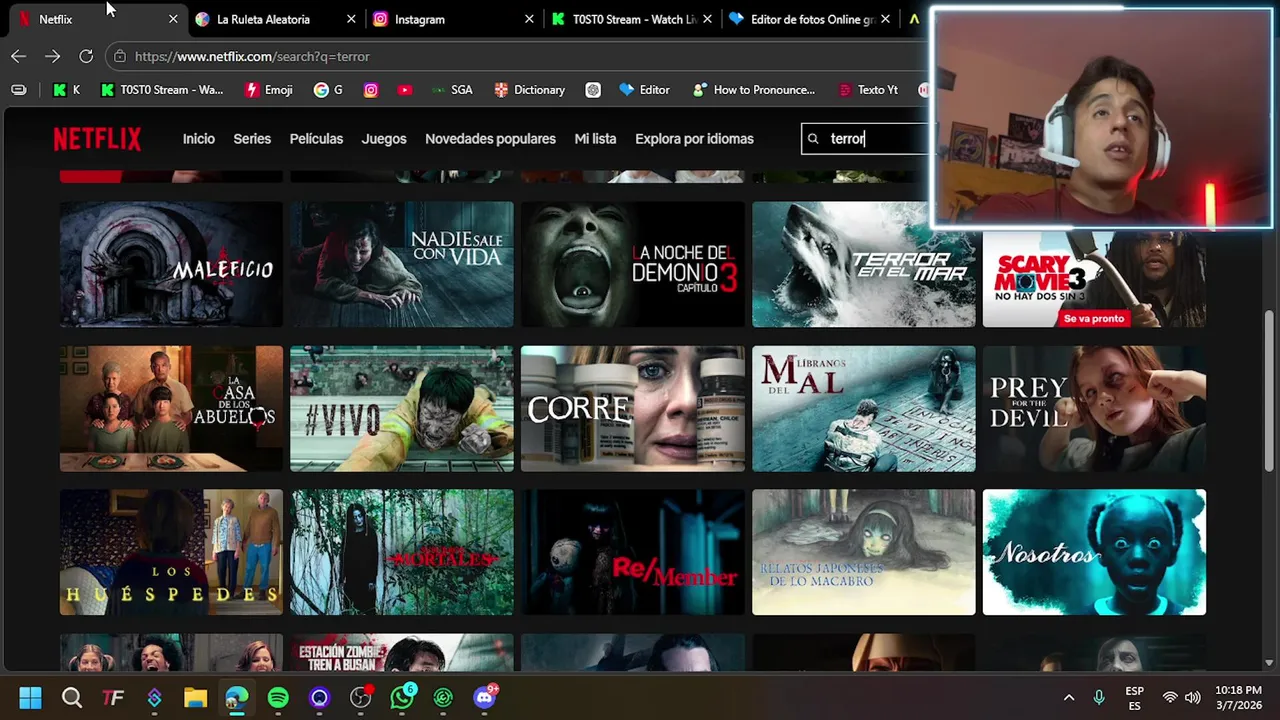Open the Maleficio title card

[171, 264]
